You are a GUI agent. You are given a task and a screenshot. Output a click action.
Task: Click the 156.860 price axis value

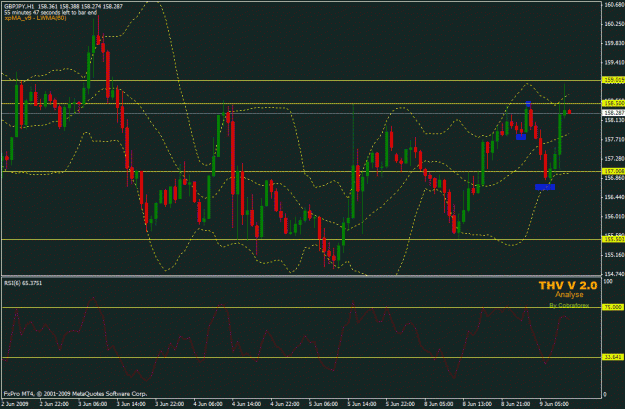point(614,178)
